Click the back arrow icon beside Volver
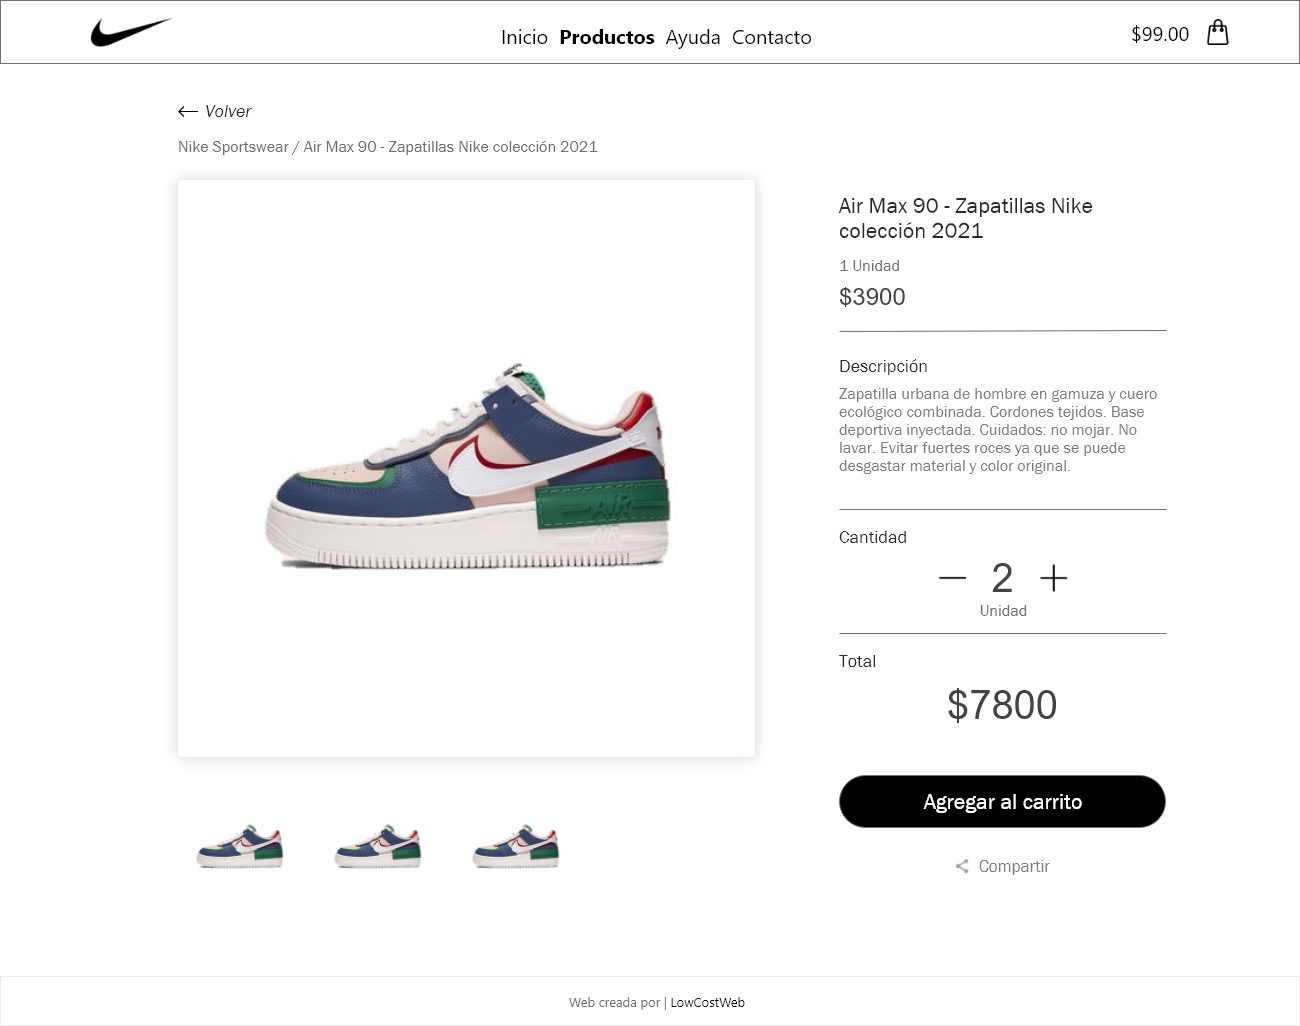The width and height of the screenshot is (1300, 1026). point(188,111)
